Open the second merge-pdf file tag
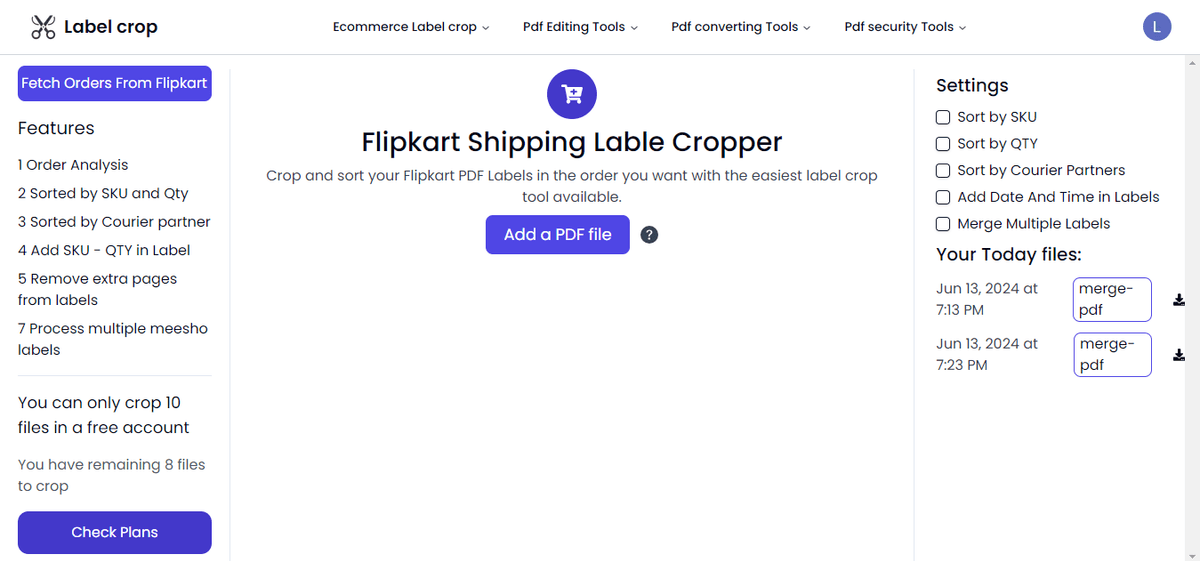 (1112, 354)
